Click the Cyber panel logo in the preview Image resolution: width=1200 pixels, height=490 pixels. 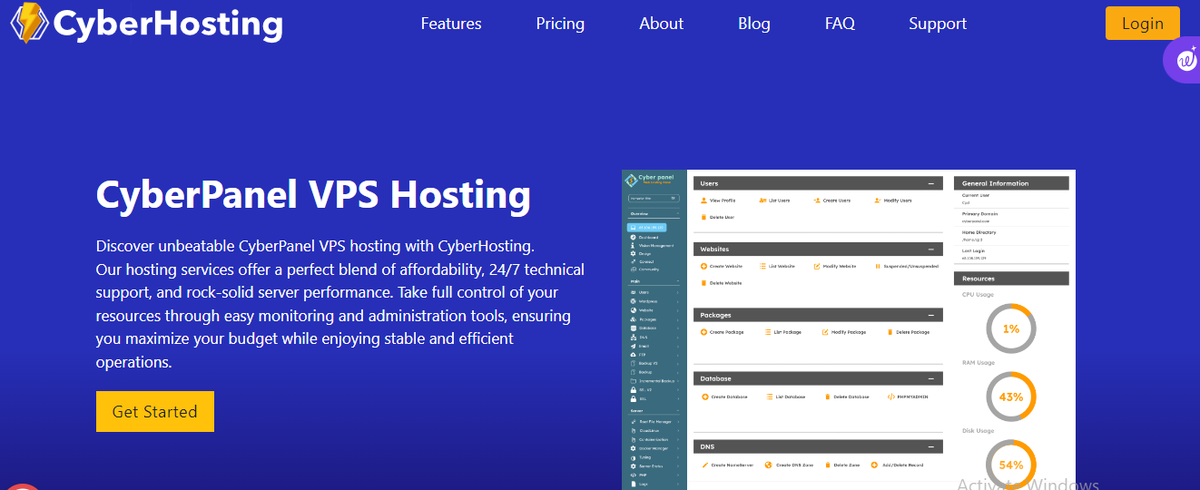coord(651,180)
